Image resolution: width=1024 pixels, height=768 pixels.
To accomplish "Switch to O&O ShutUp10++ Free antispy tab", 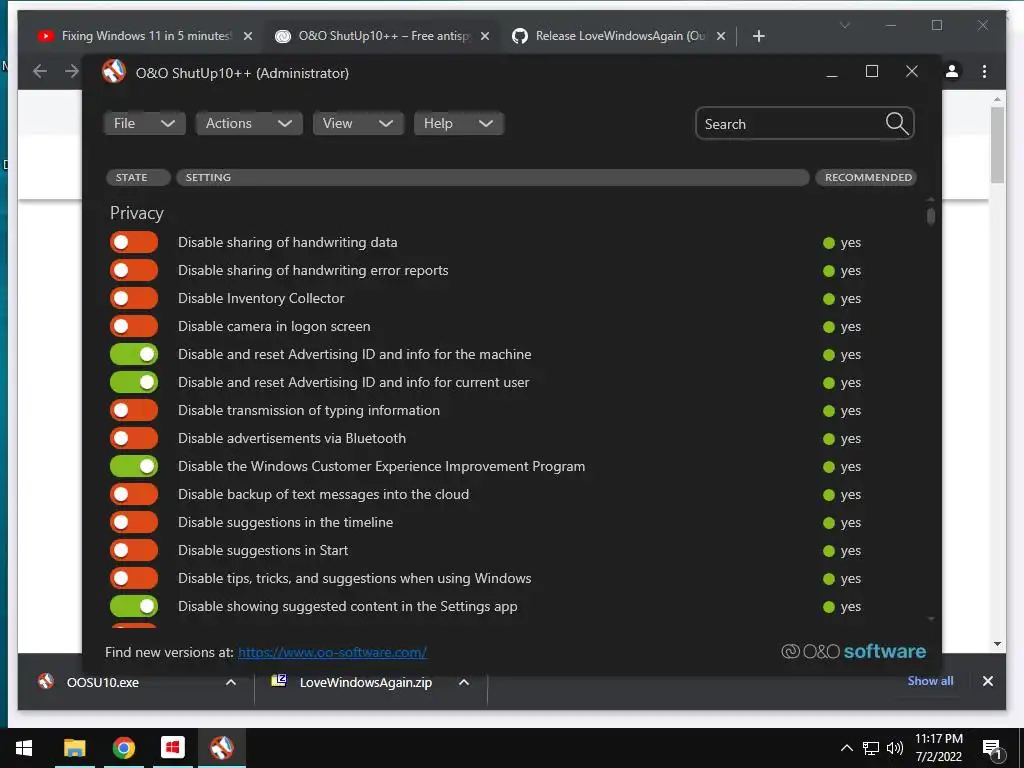I will click(383, 36).
